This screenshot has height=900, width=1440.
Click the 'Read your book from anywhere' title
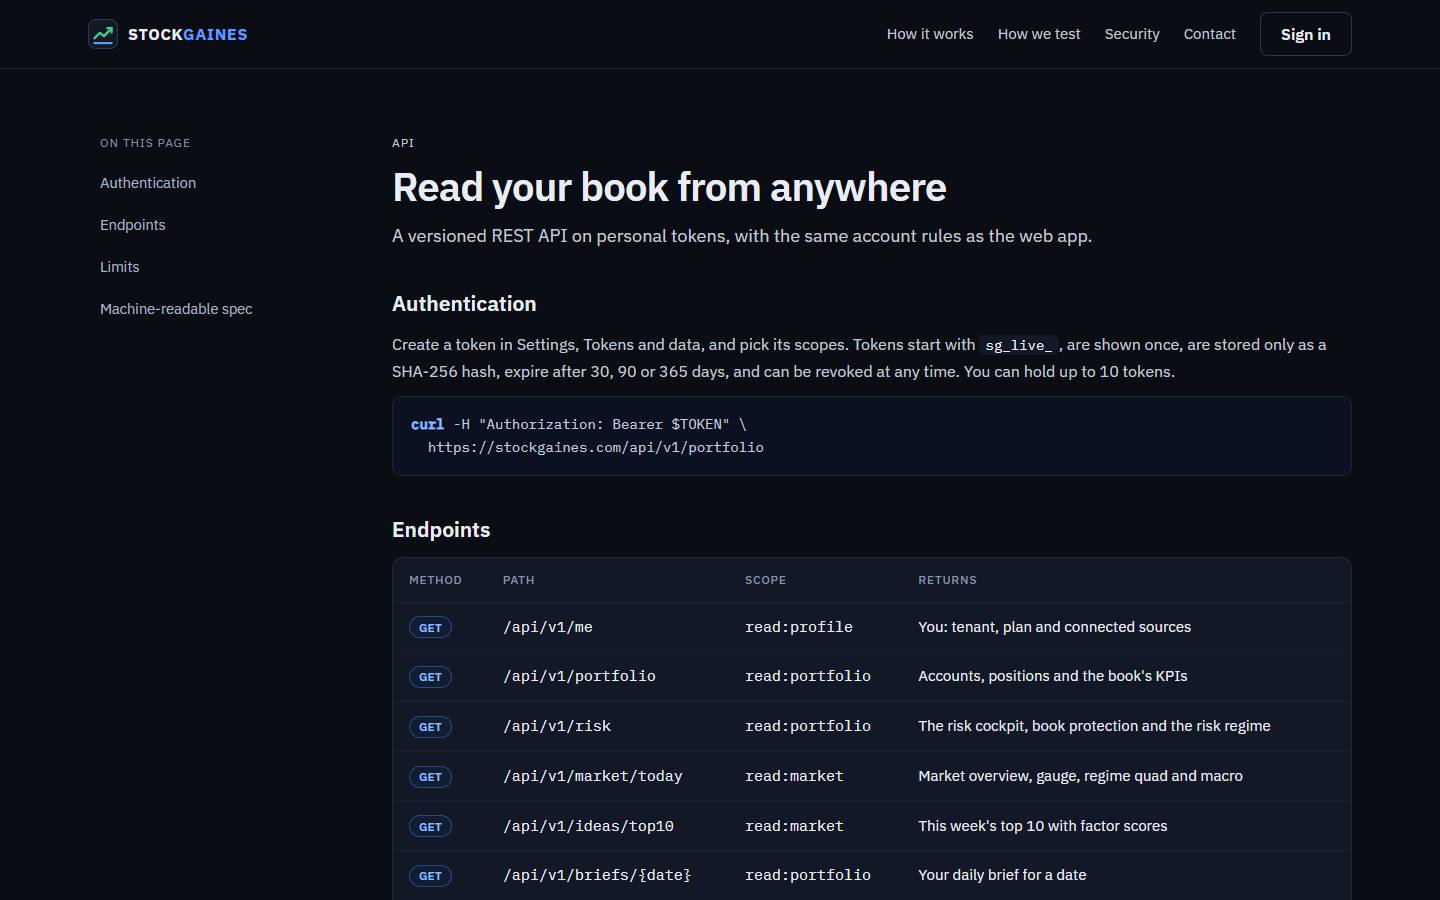670,187
